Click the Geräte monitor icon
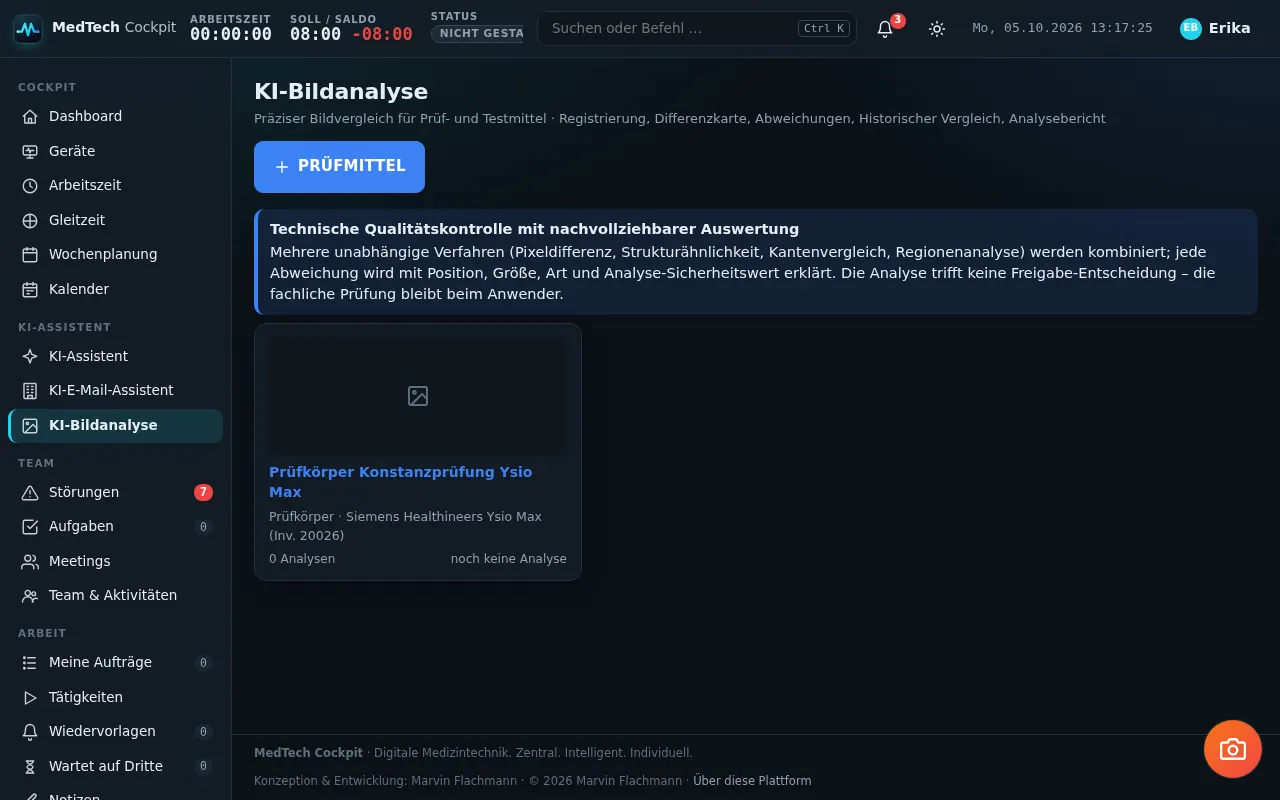 (x=30, y=151)
